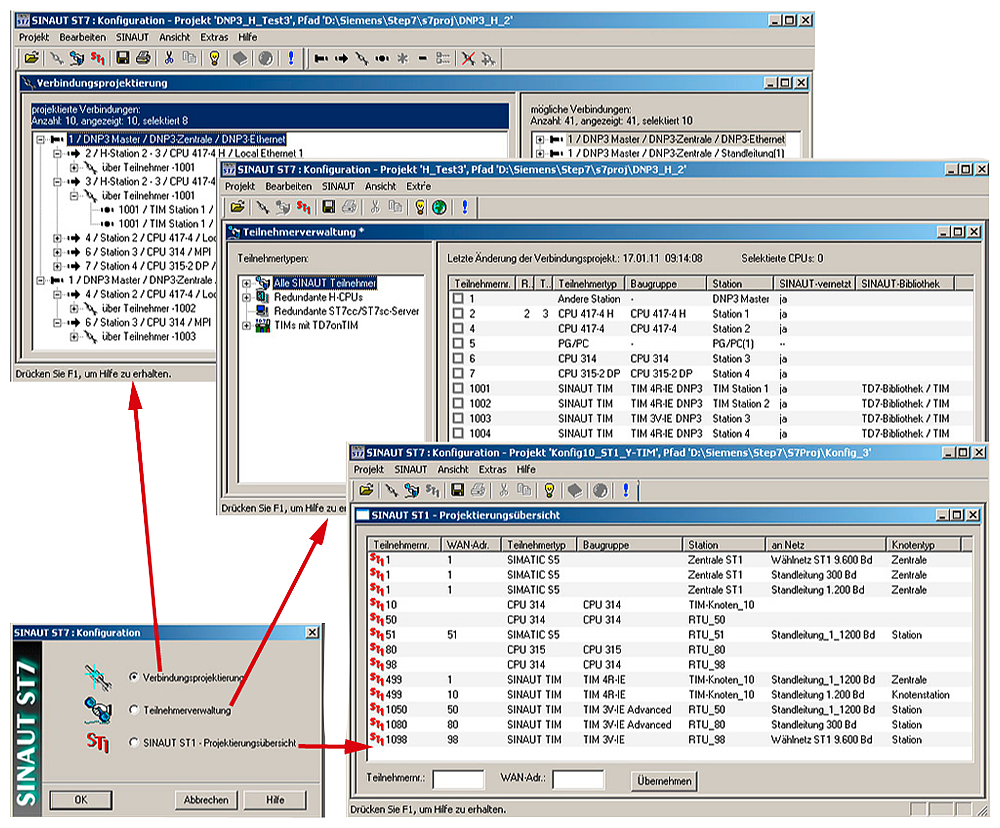Collapse 2 / H-Station 2-3 tree node
Screen dimensions: 1000x828
coord(57,153)
